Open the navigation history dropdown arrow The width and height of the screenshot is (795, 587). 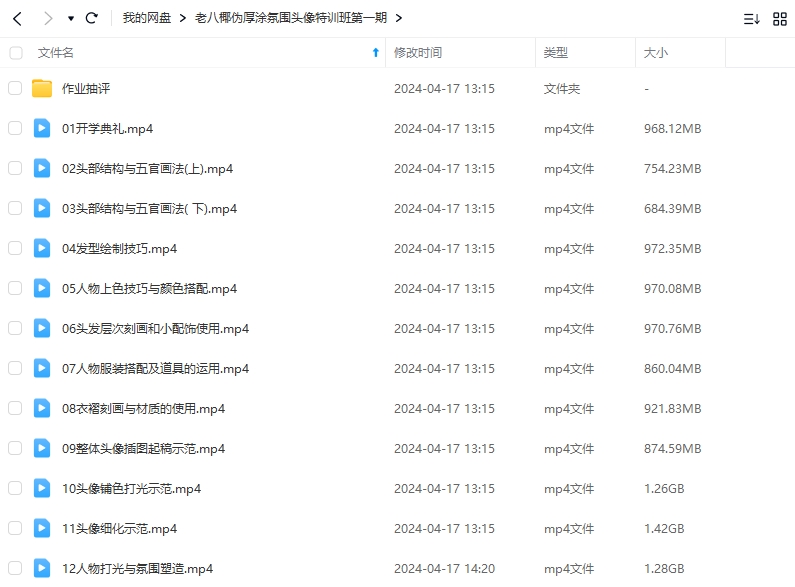coord(70,19)
